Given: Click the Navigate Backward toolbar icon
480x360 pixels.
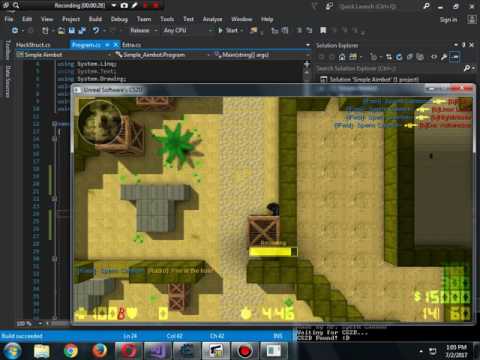Looking at the screenshot, I should pyautogui.click(x=15, y=30).
